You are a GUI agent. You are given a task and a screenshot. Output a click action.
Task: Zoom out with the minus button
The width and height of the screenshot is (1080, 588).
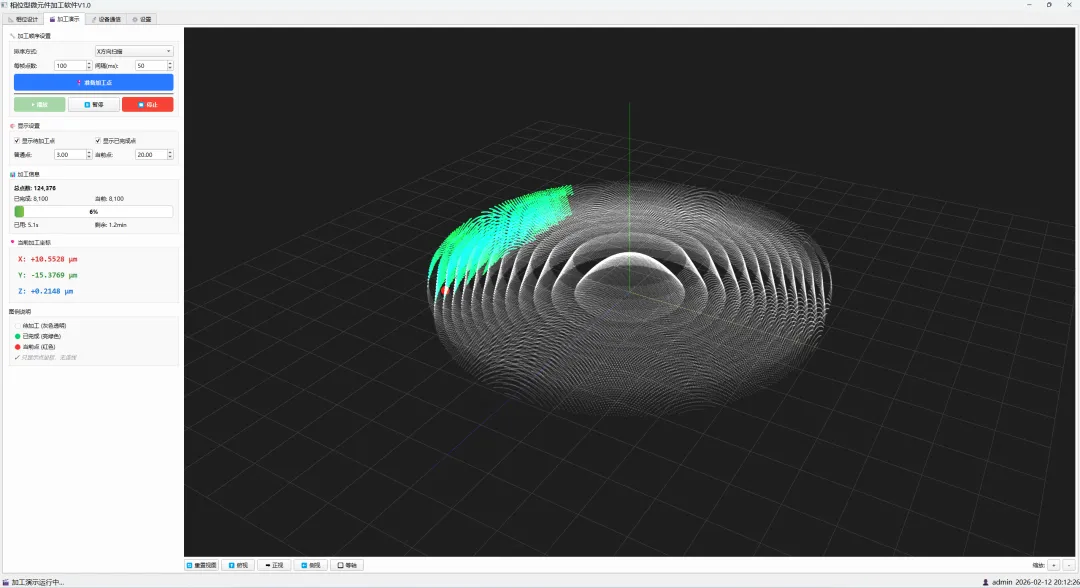pyautogui.click(x=1069, y=565)
